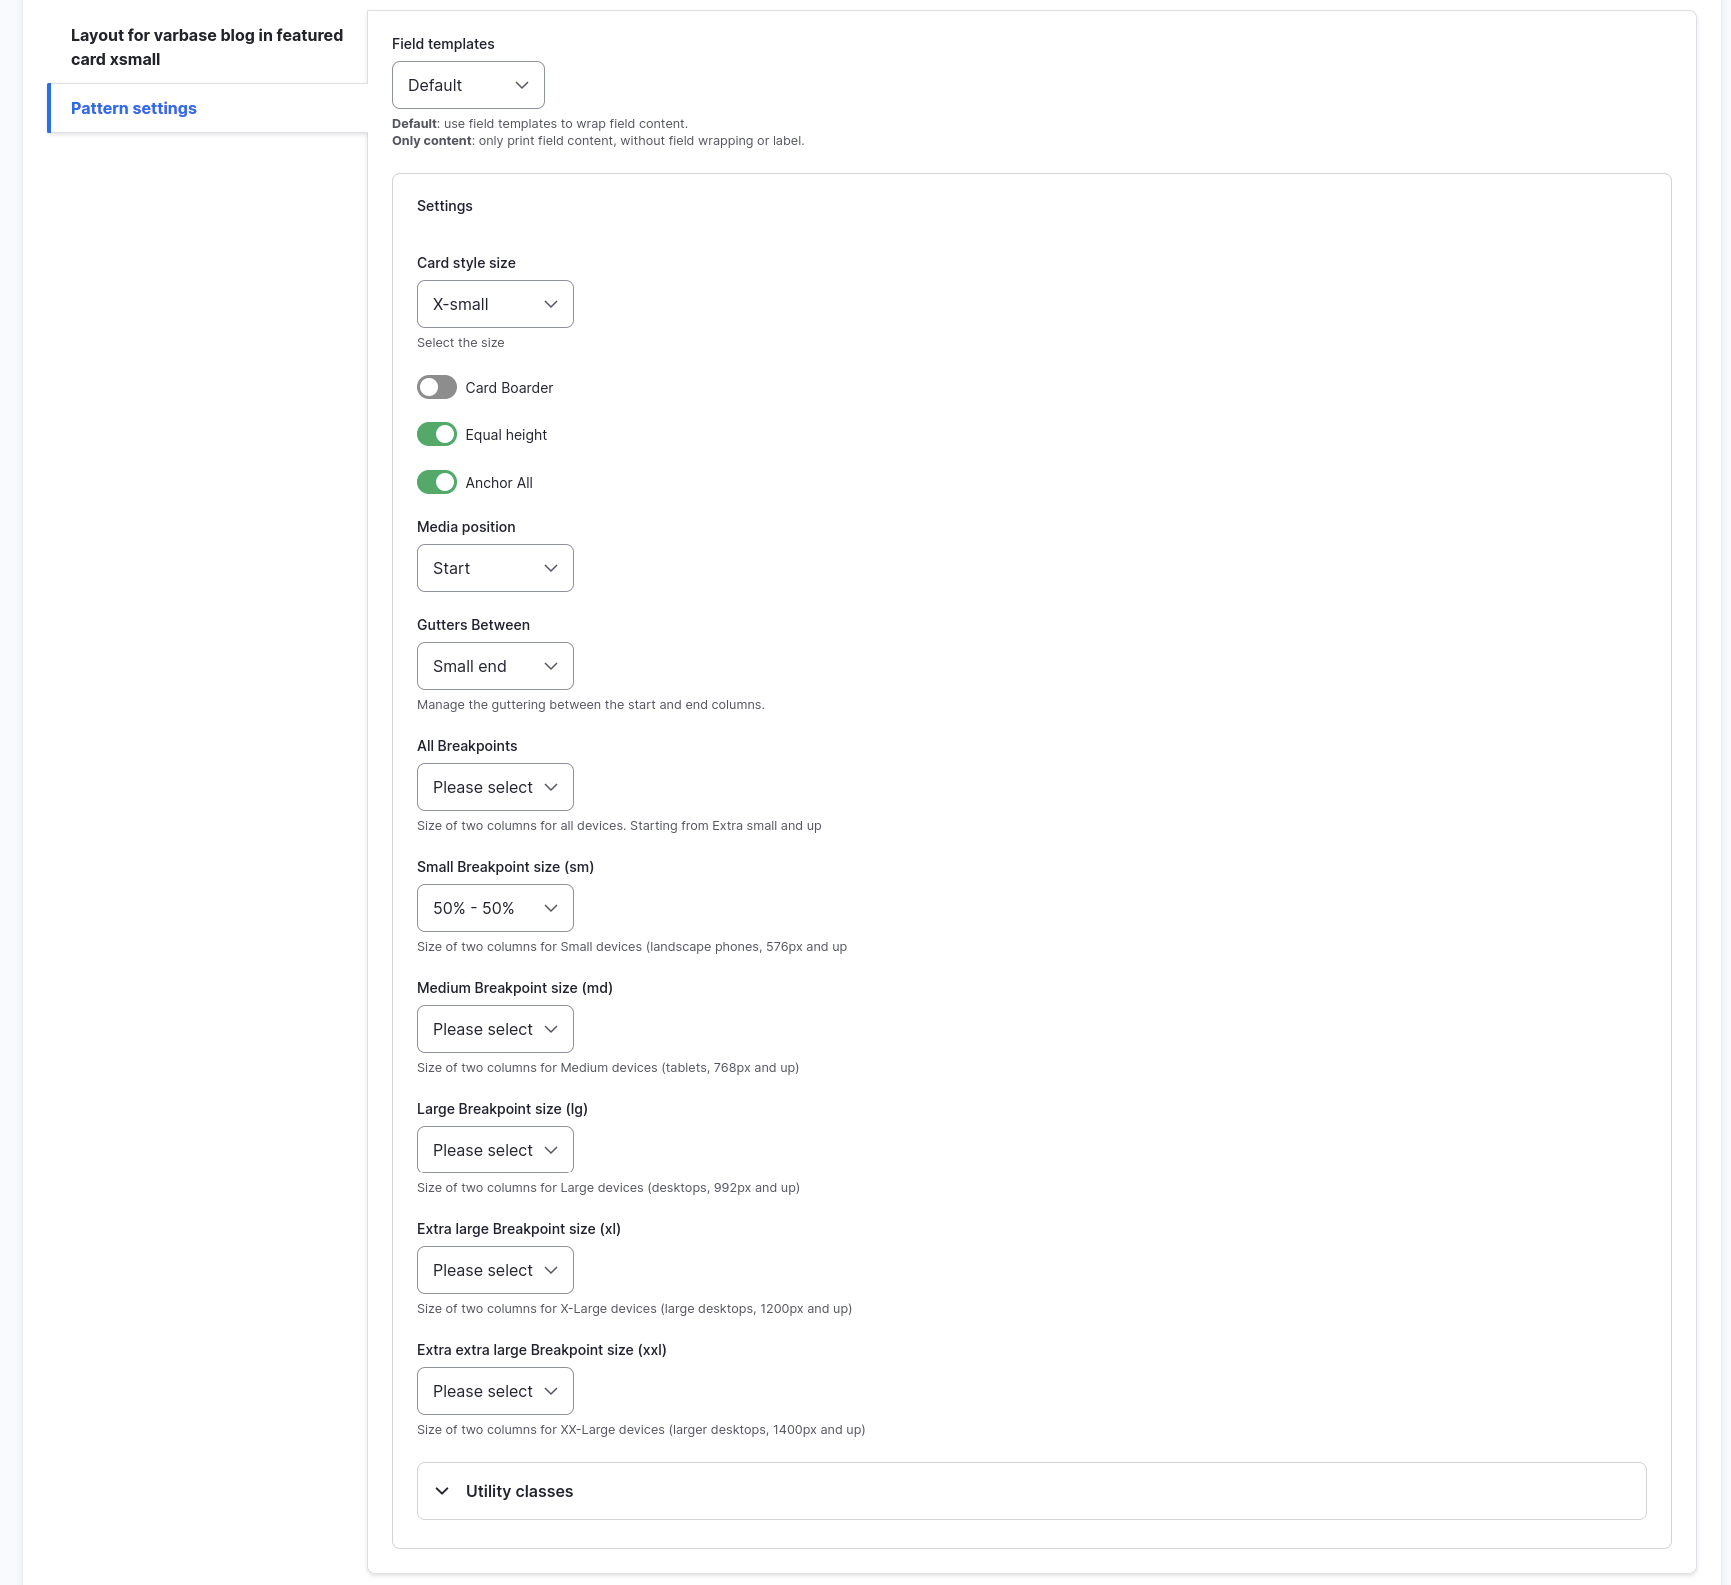Open the All Breakpoints dropdown
The height and width of the screenshot is (1585, 1731).
[x=495, y=787]
